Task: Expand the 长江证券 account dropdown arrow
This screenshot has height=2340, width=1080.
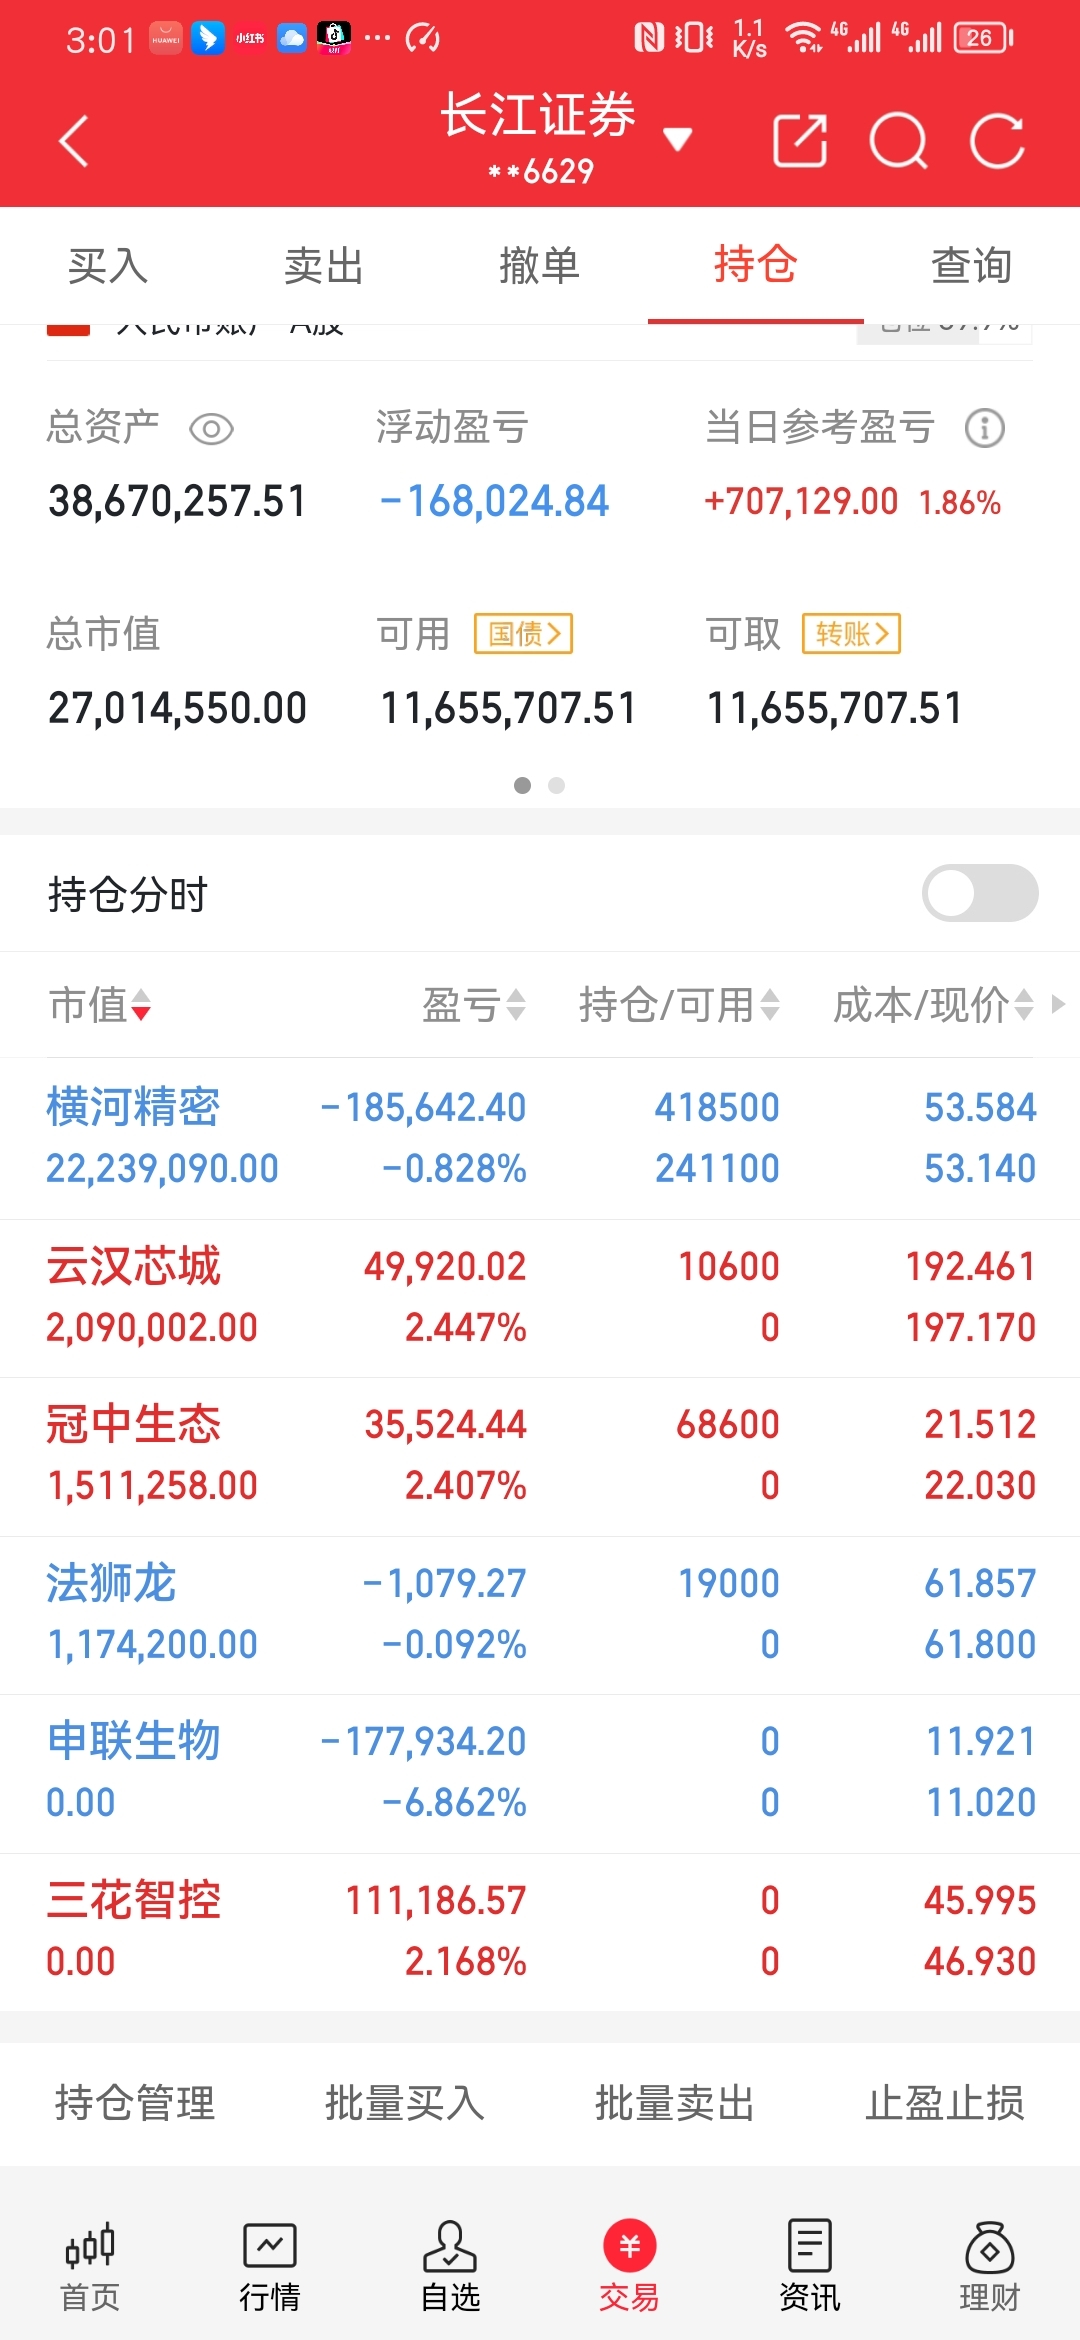Action: (x=677, y=139)
